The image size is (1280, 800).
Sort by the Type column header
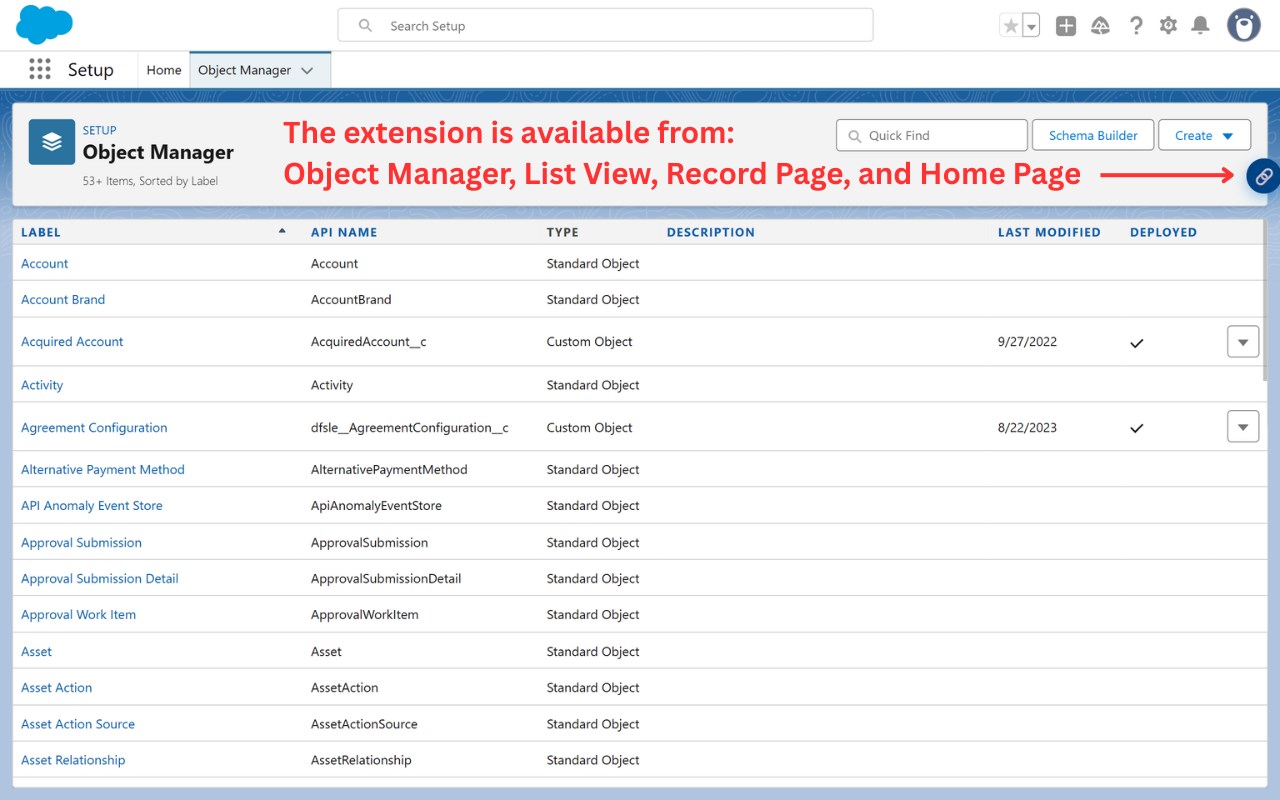[563, 232]
